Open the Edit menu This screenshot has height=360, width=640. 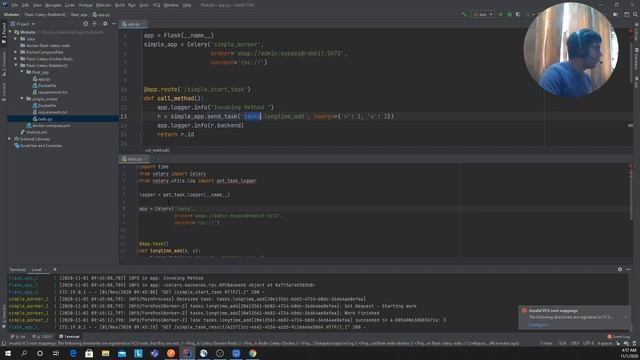click(25, 5)
